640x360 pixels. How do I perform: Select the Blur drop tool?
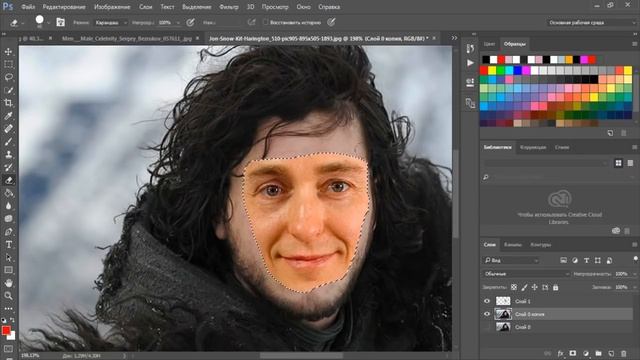pyautogui.click(x=9, y=206)
